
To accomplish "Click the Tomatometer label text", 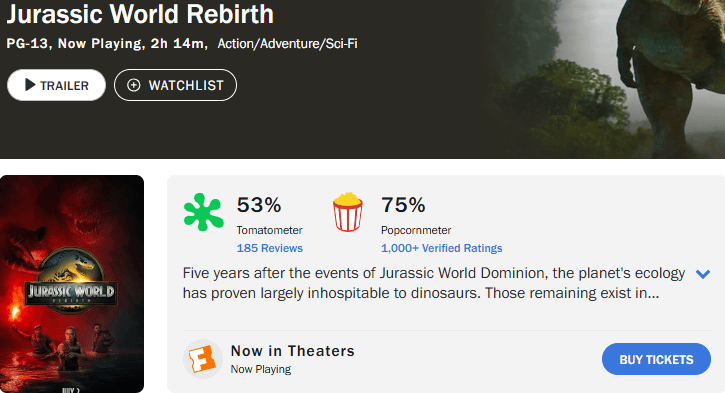I will 270,230.
